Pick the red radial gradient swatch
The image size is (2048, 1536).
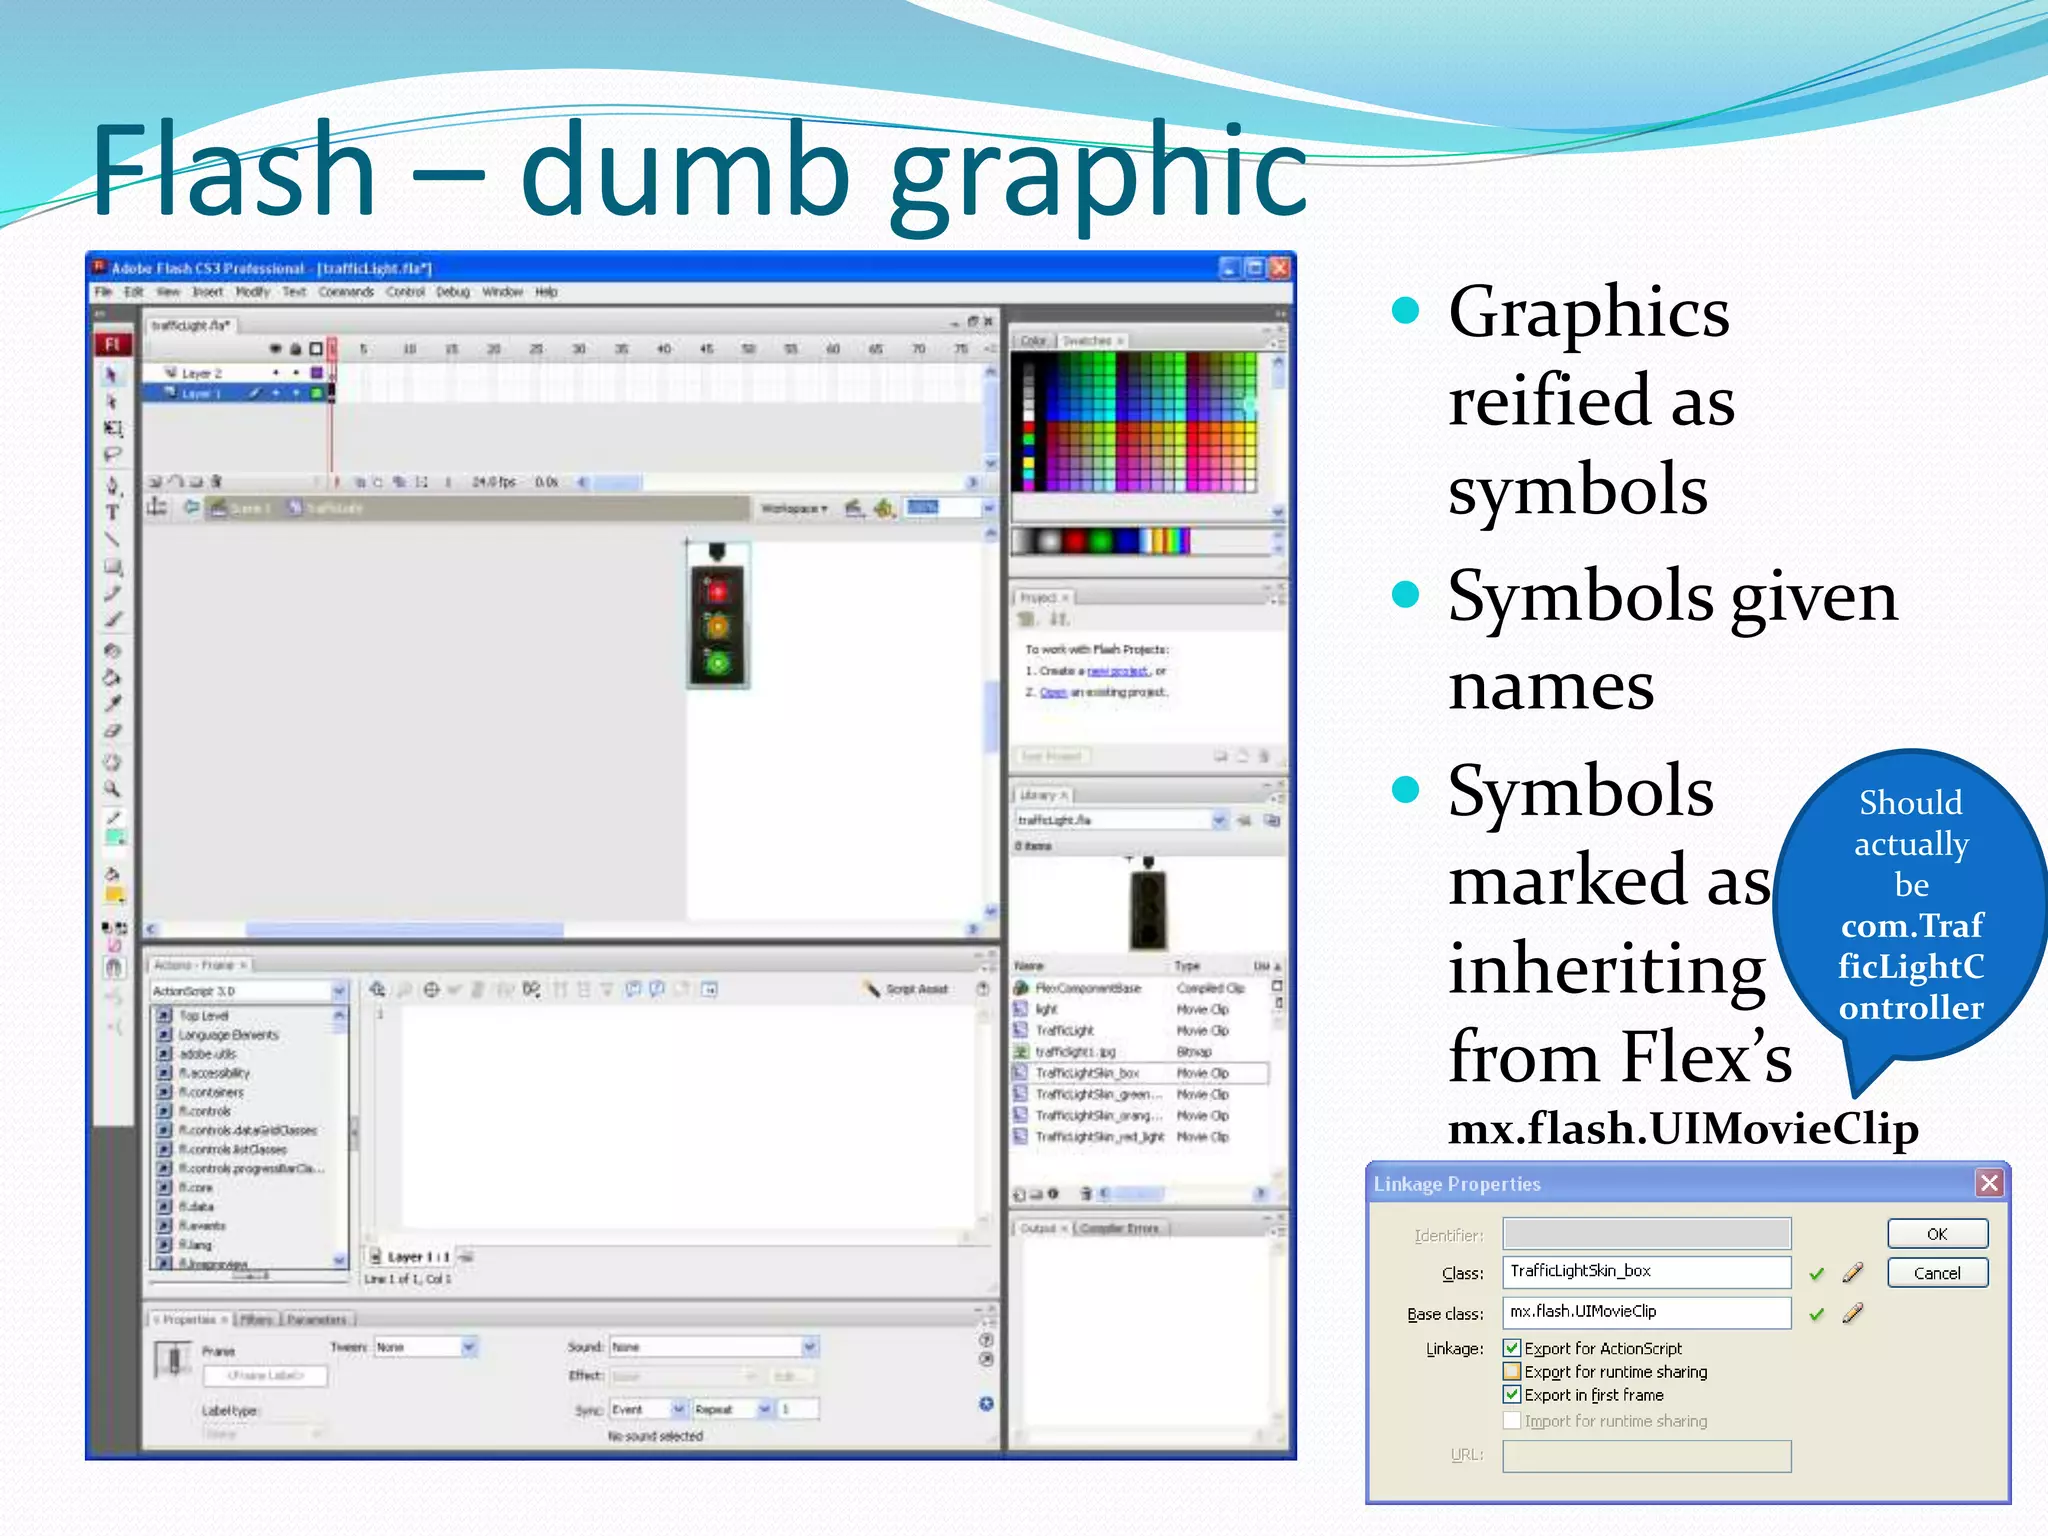pos(1073,541)
